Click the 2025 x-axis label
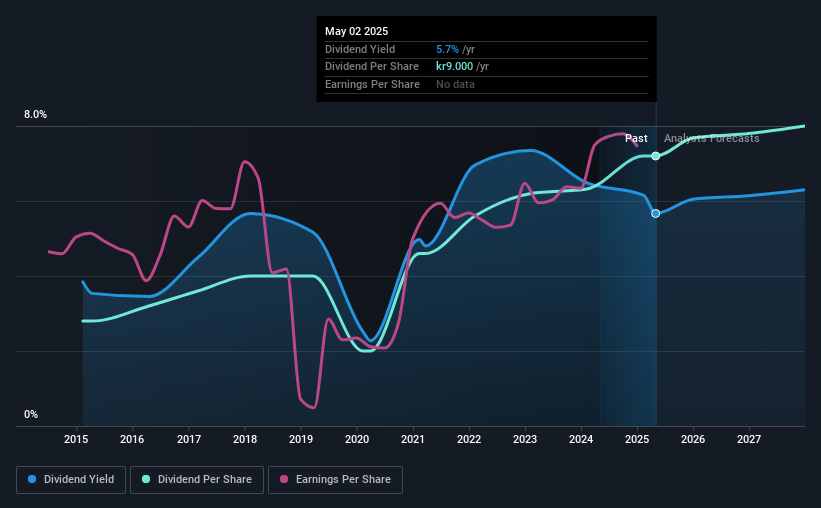The height and width of the screenshot is (508, 821). (x=637, y=439)
